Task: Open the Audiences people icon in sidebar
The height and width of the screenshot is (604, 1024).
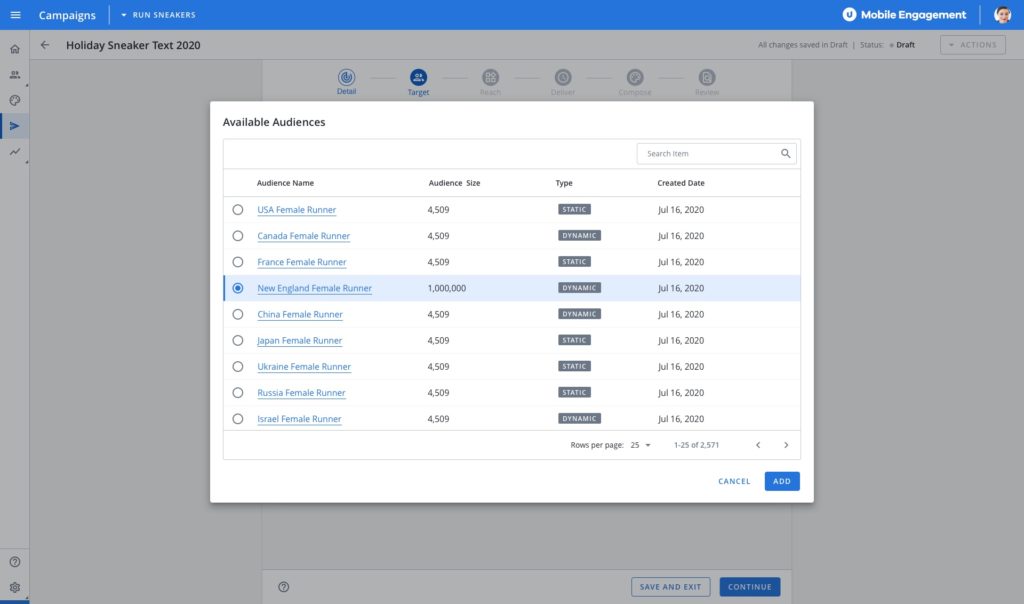Action: [14, 74]
